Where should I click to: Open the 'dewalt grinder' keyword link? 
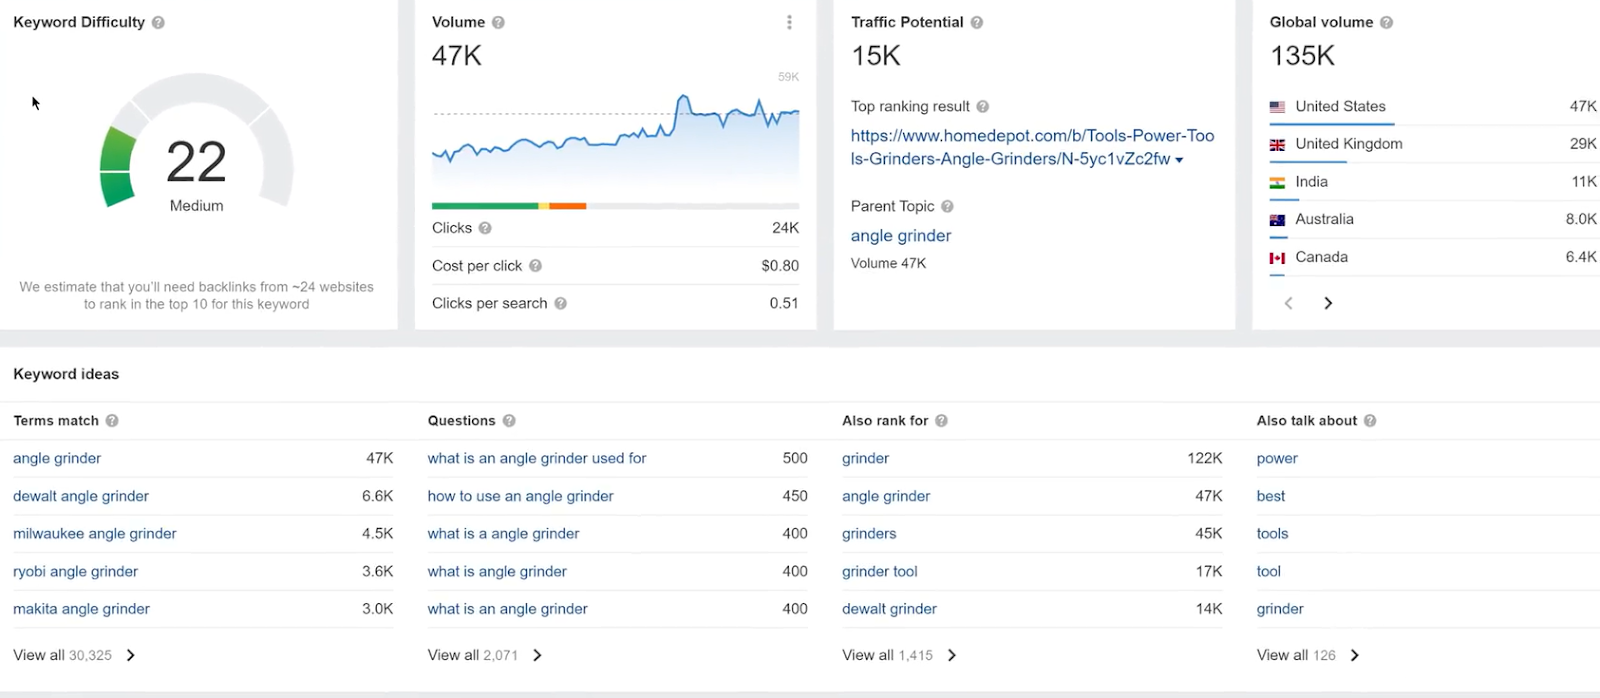tap(890, 609)
